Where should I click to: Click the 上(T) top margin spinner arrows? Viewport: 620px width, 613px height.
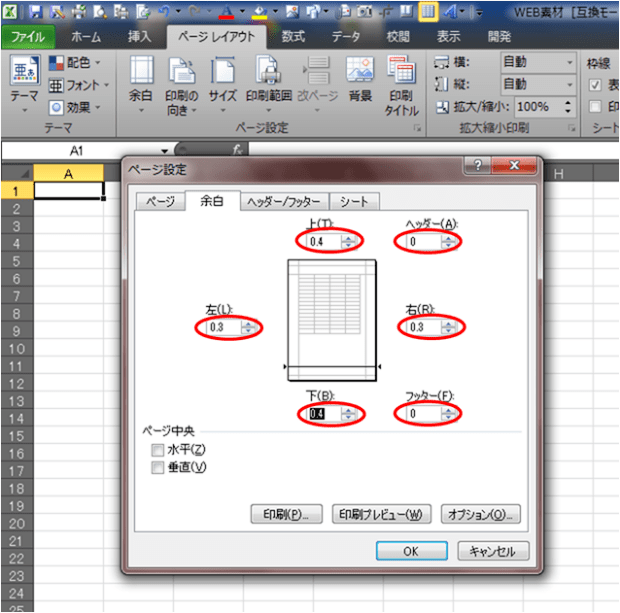tap(349, 241)
